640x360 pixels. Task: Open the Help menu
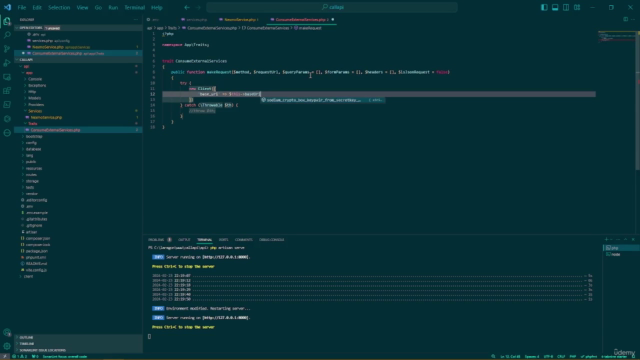pos(157,7)
